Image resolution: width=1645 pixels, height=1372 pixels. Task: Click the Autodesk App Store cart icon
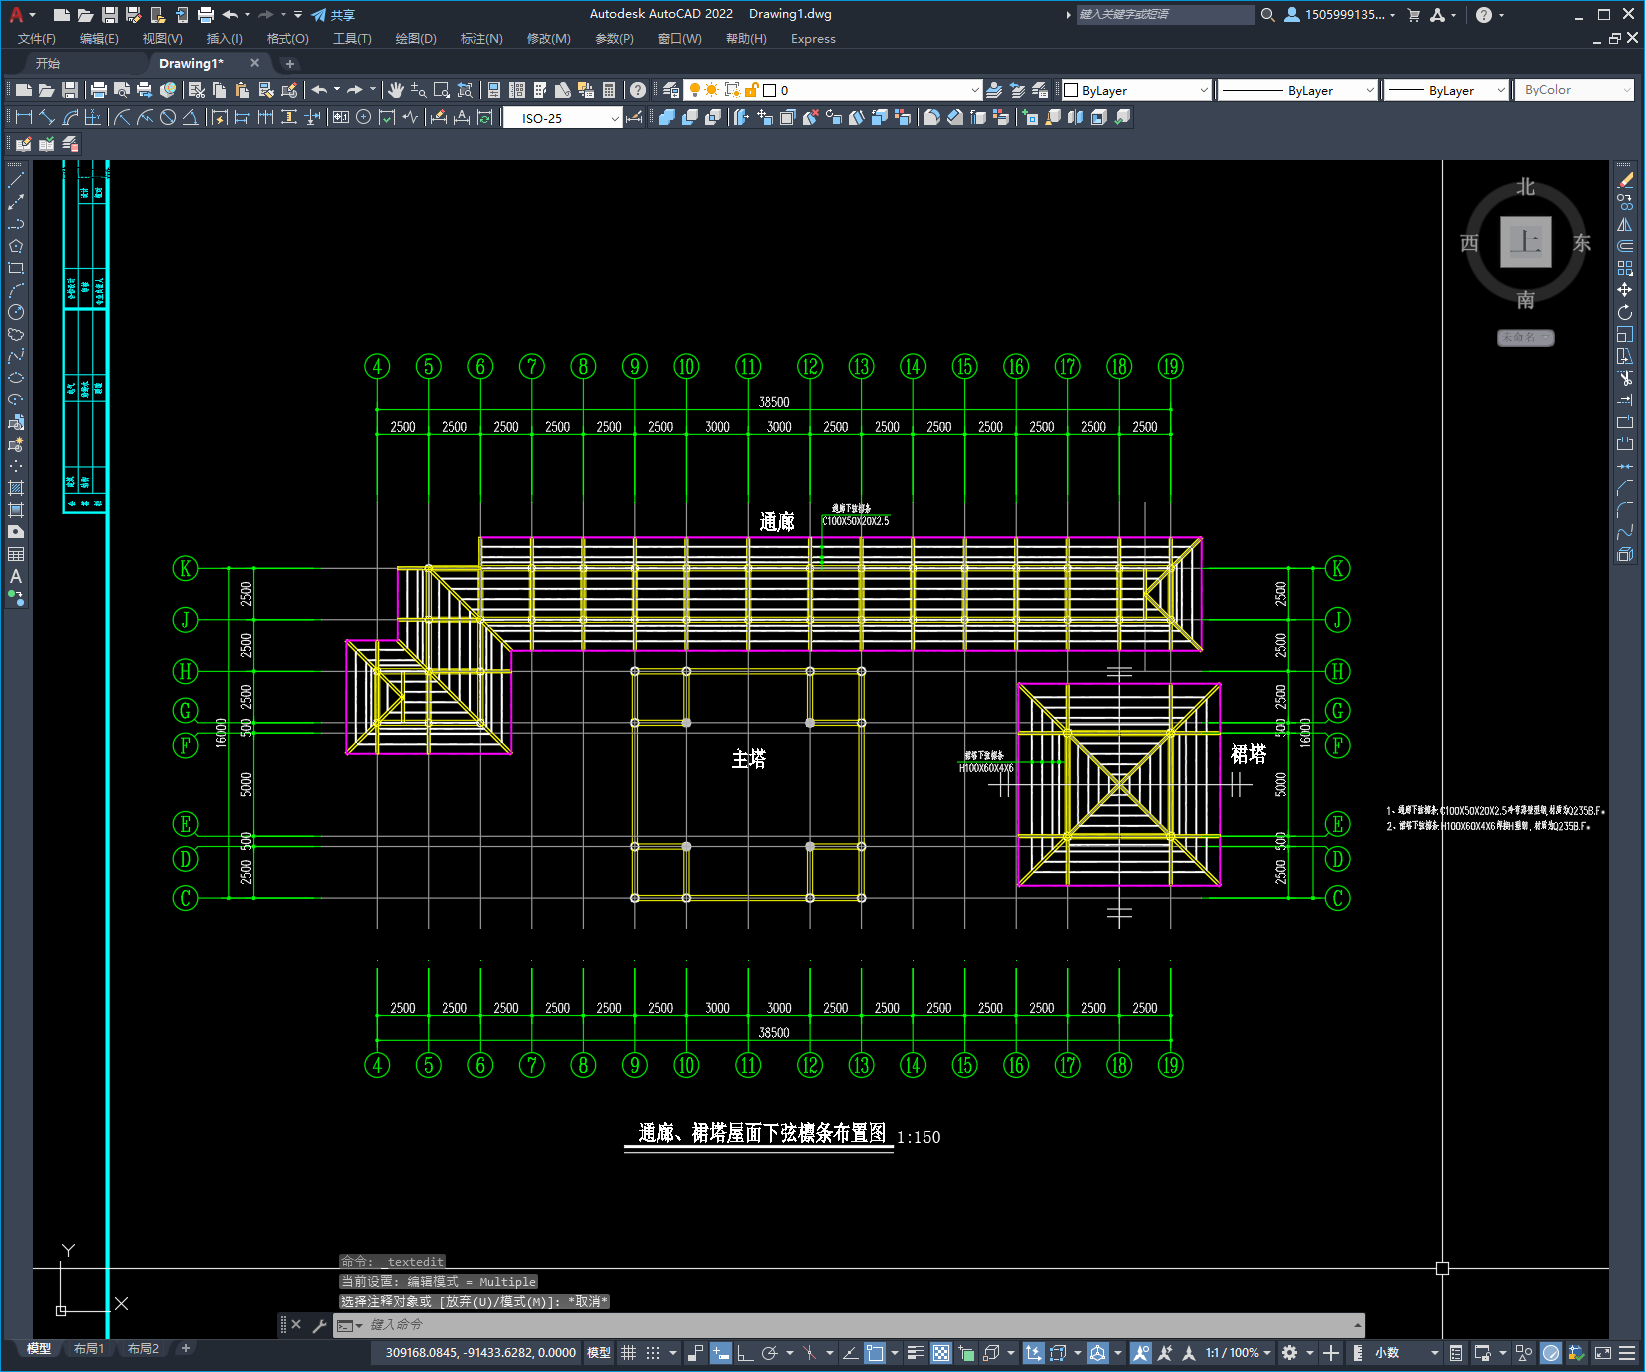[1414, 15]
